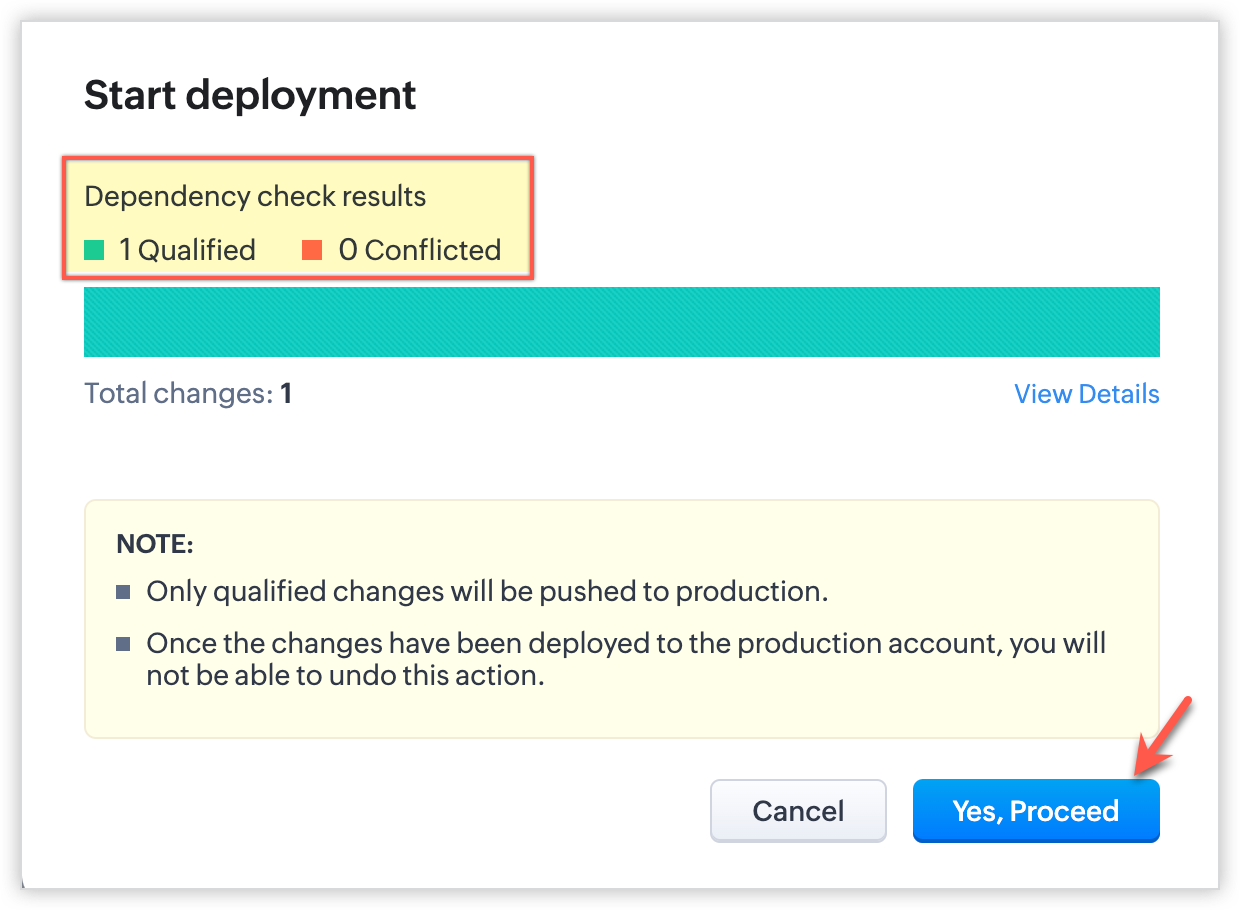Click the 'not be able to undo' note text
Screen dimensions: 1240x910
345,676
